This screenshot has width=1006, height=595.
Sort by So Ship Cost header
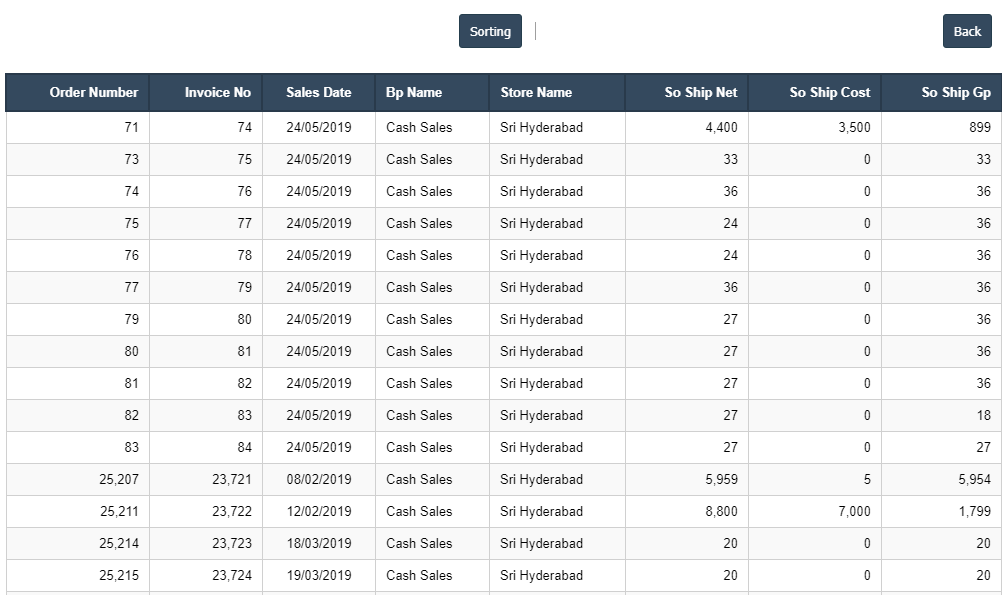click(829, 92)
